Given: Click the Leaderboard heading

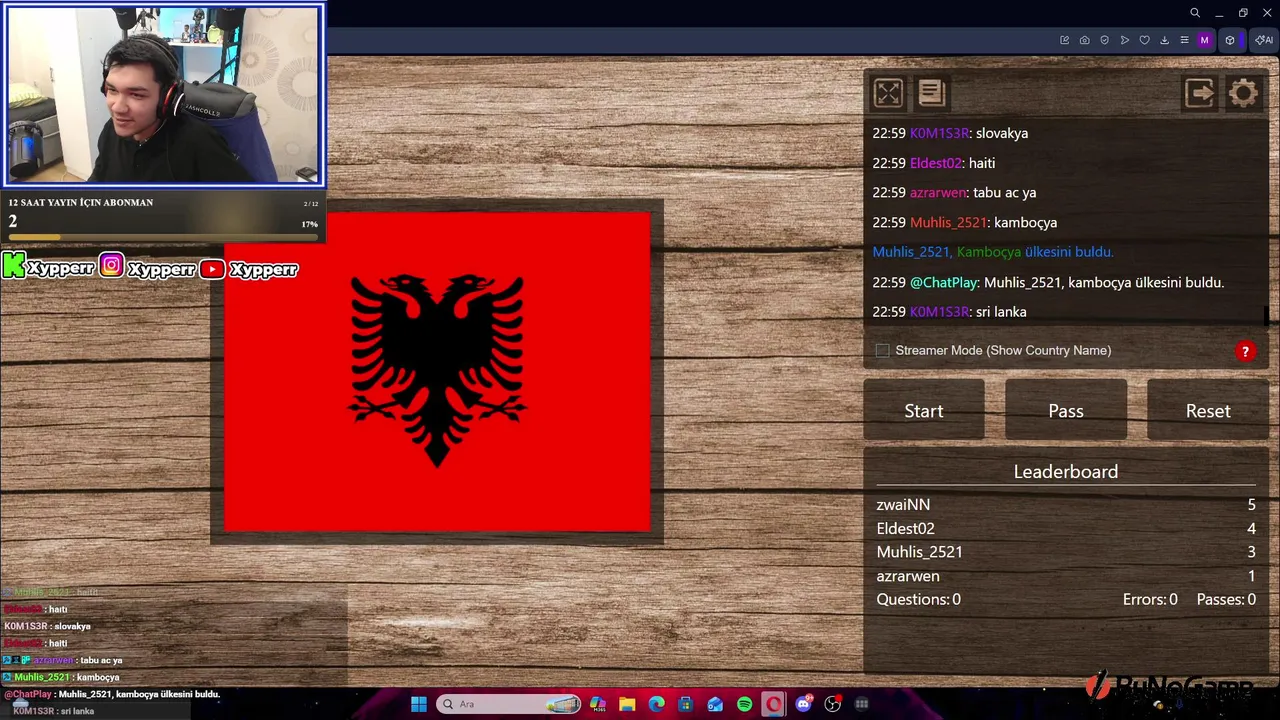Looking at the screenshot, I should coord(1066,472).
